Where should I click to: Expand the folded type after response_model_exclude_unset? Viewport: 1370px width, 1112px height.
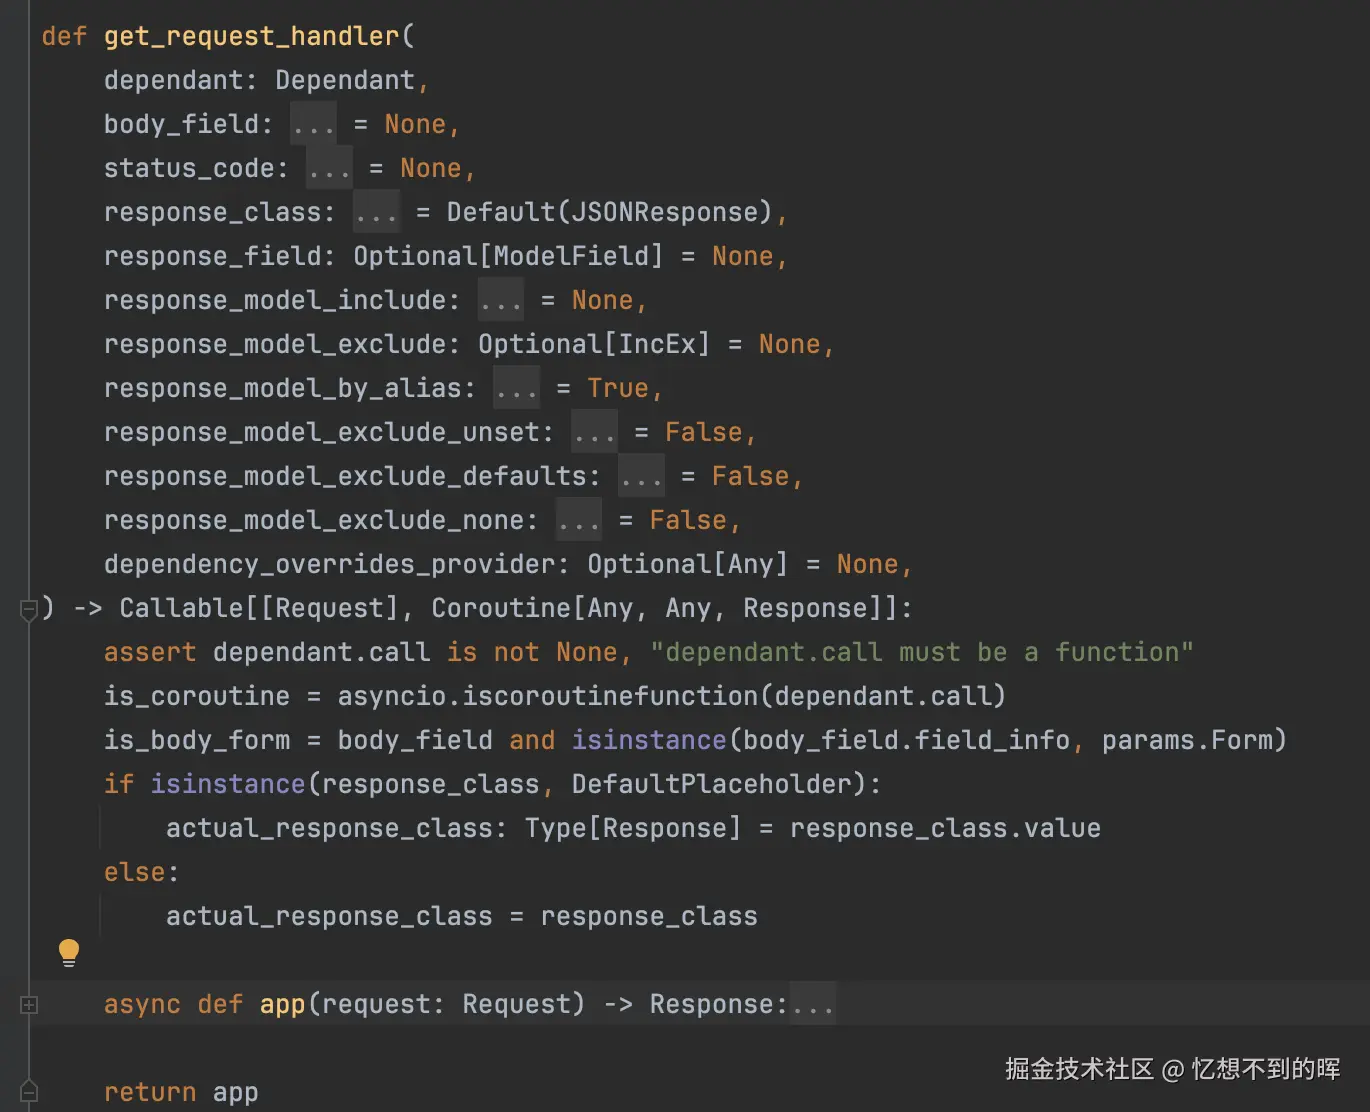point(594,433)
